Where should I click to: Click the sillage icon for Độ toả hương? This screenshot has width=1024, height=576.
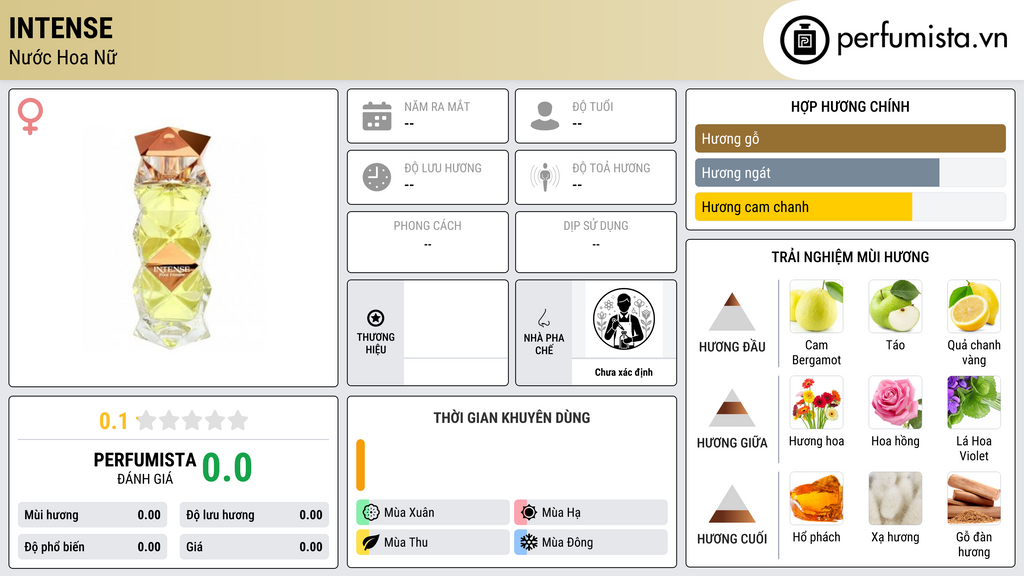(545, 177)
